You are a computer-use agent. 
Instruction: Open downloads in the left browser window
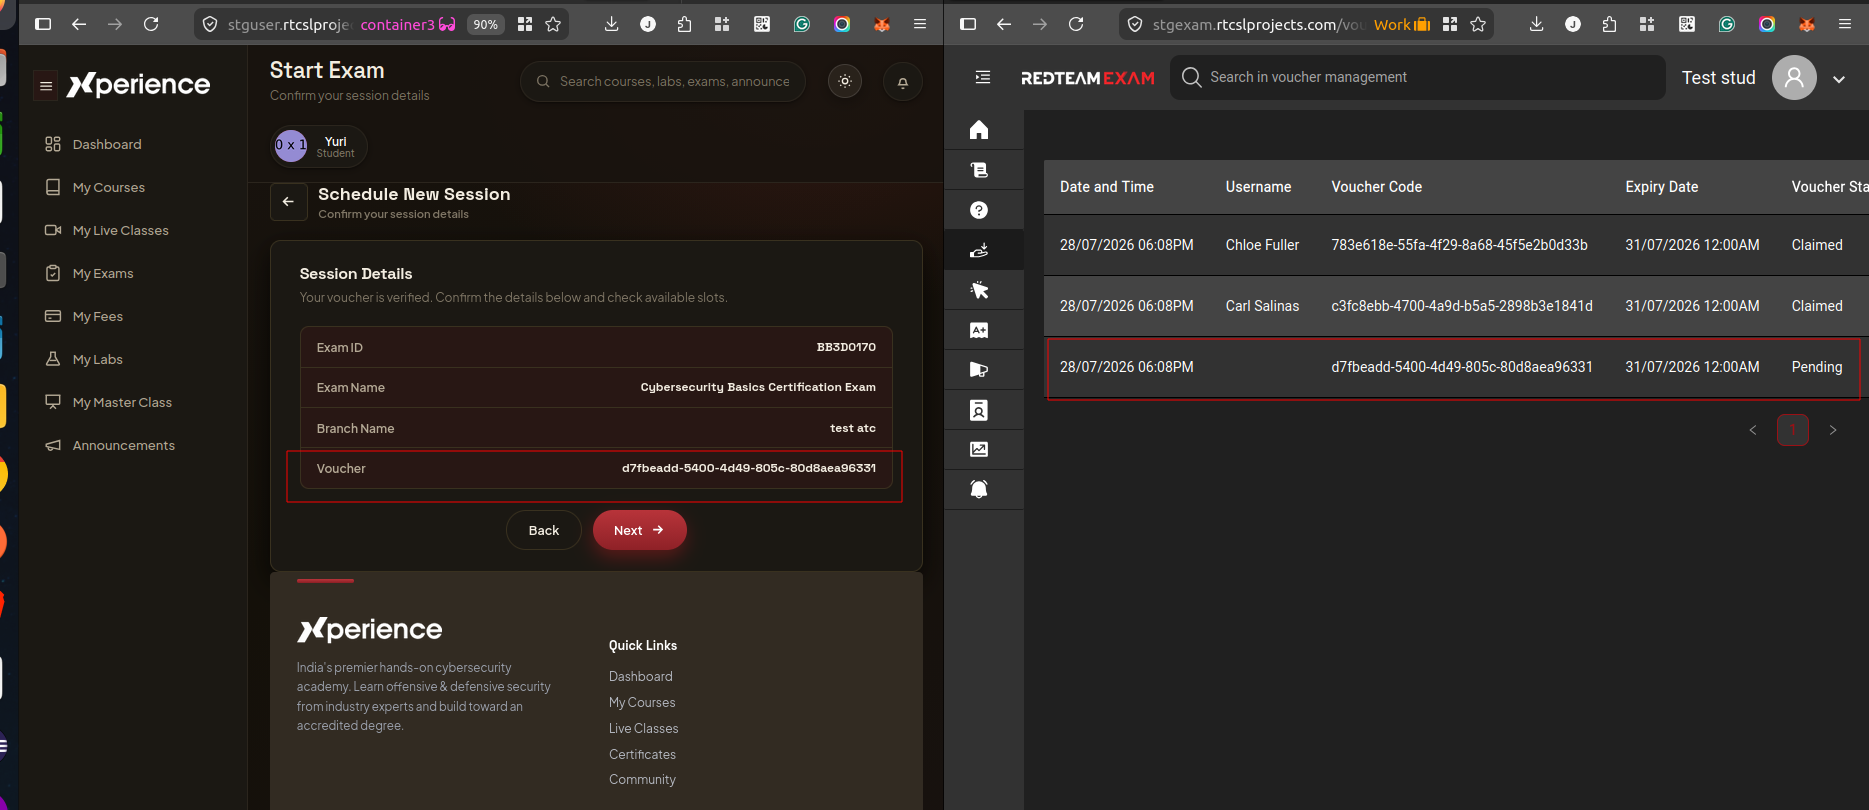(x=611, y=24)
